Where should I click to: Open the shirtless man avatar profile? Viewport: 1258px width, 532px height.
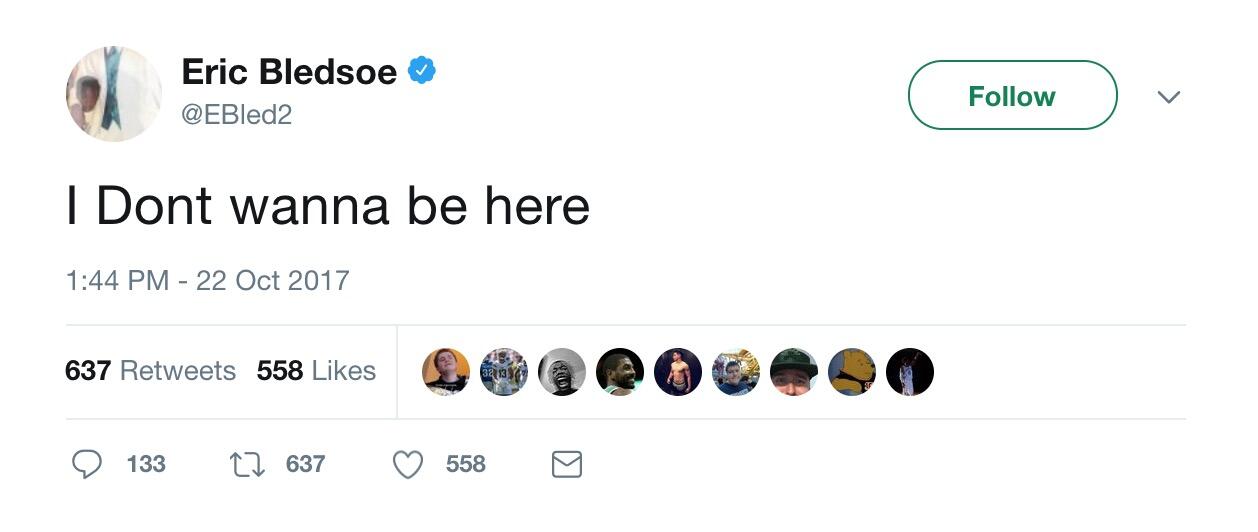(x=678, y=372)
